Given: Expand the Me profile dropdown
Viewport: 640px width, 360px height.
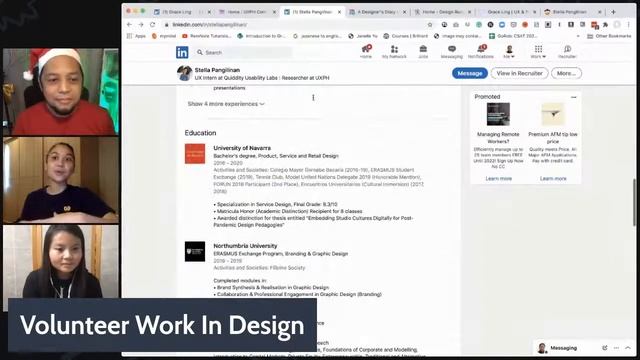Looking at the screenshot, I should click(509, 51).
